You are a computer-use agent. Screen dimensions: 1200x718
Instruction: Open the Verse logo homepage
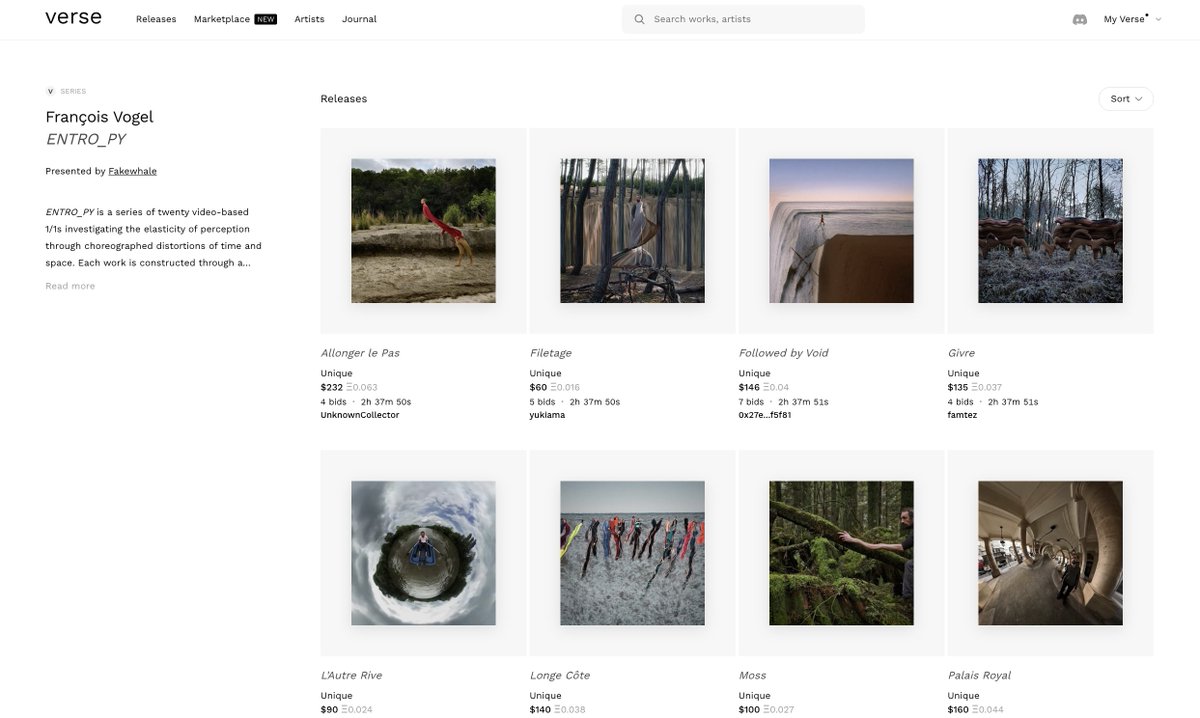coord(73,18)
